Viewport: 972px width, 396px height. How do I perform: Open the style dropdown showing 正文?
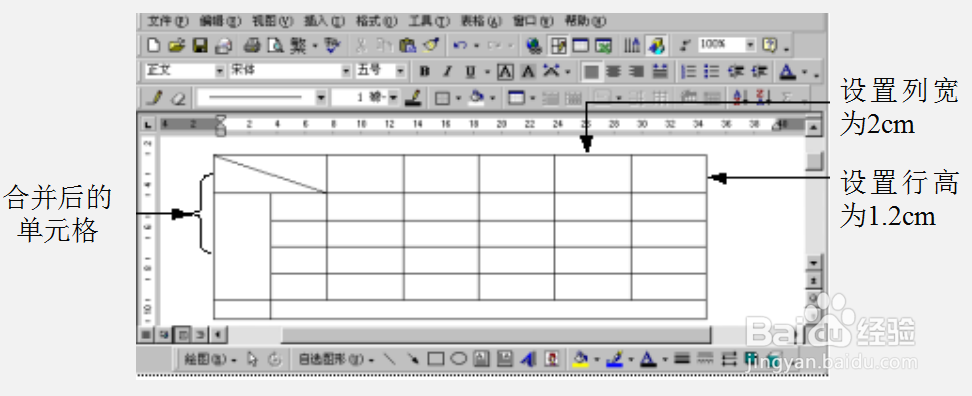(219, 71)
